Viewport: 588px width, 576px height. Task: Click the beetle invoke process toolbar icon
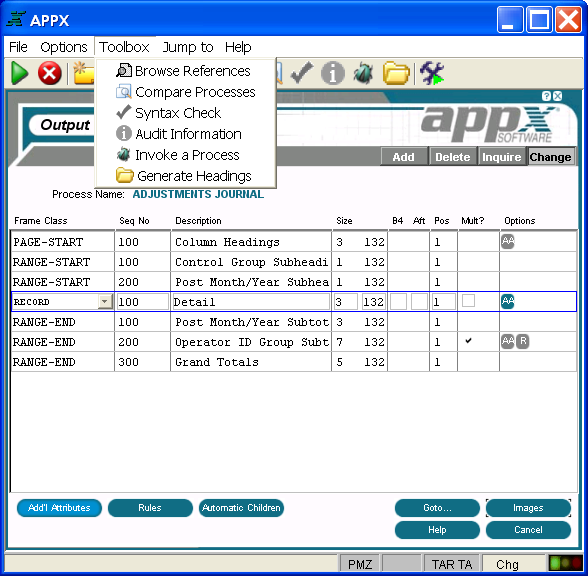(x=363, y=73)
